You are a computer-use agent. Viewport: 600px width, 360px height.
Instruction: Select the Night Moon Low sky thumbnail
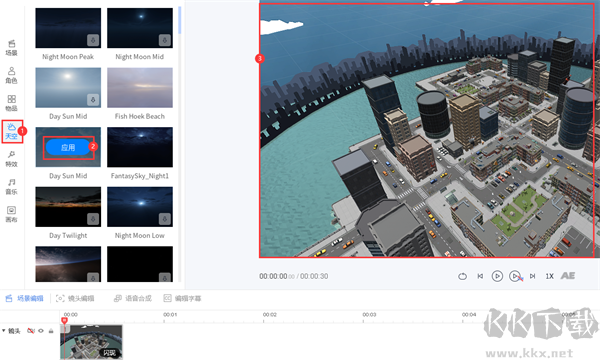(140, 207)
